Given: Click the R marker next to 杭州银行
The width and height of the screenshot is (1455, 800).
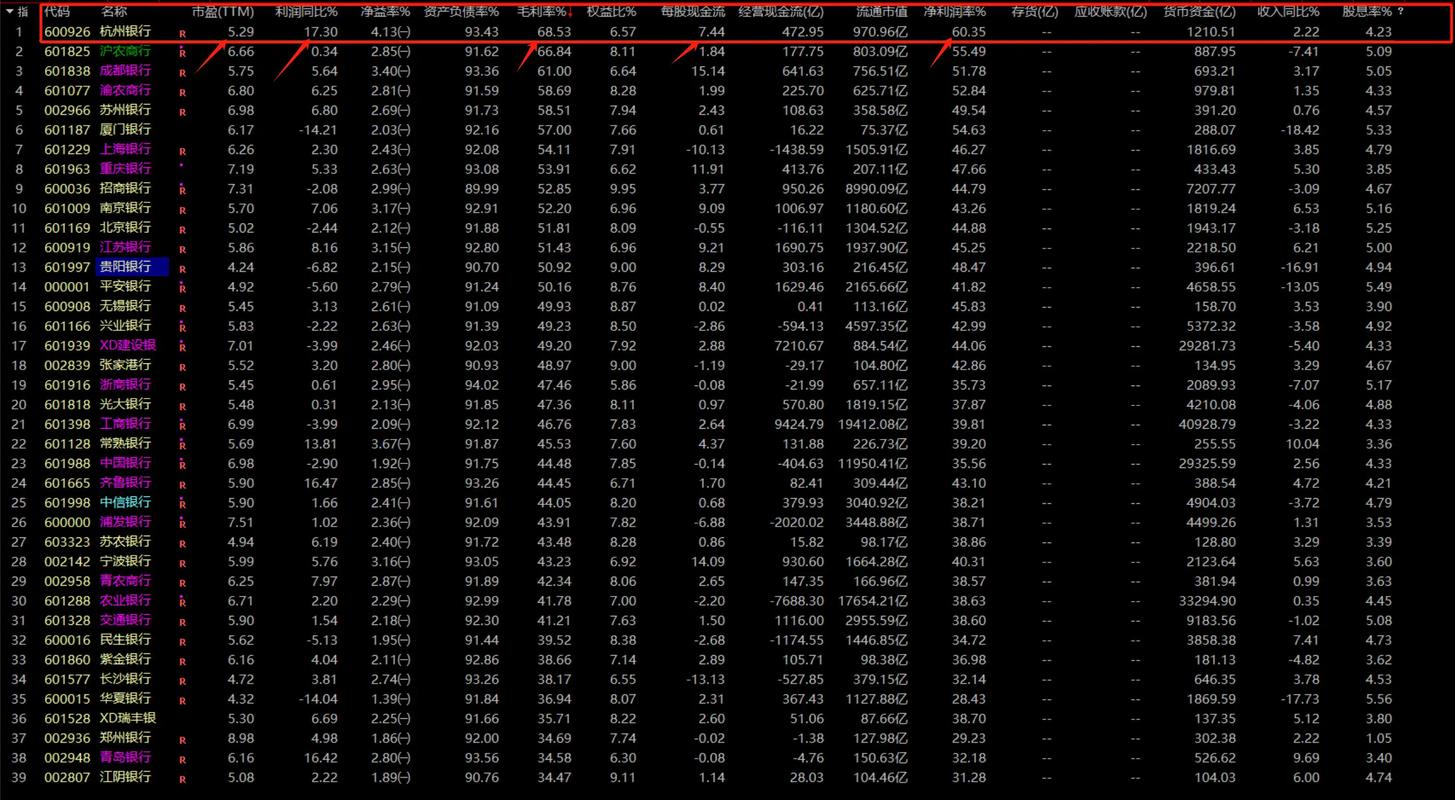Looking at the screenshot, I should (x=182, y=33).
